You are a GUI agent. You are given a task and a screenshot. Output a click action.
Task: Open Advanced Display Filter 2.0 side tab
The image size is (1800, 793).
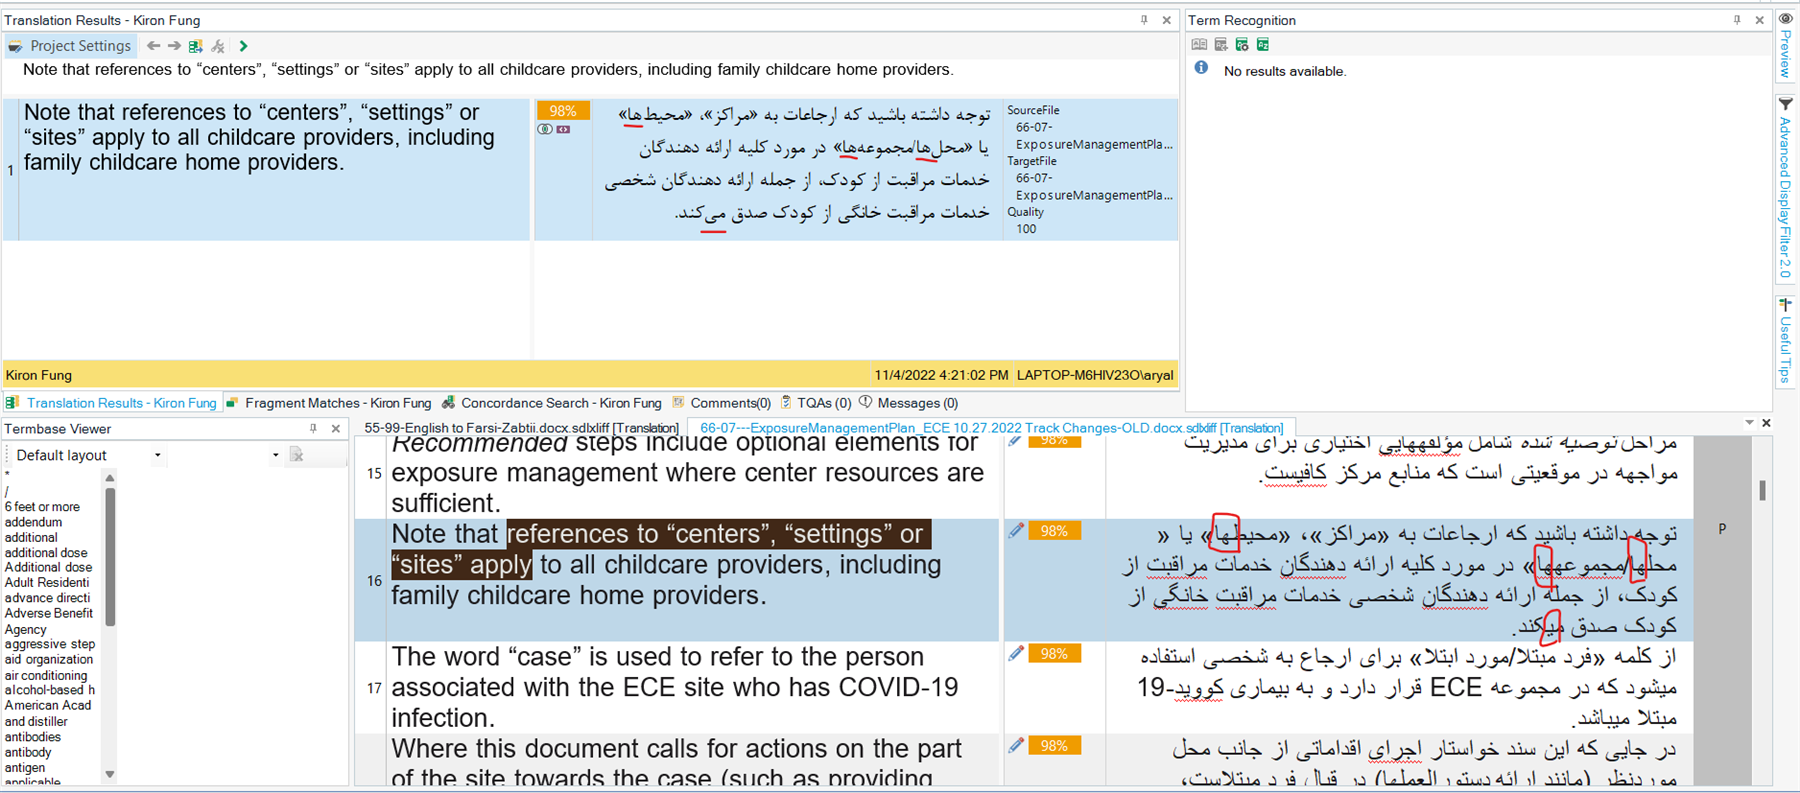[x=1785, y=188]
